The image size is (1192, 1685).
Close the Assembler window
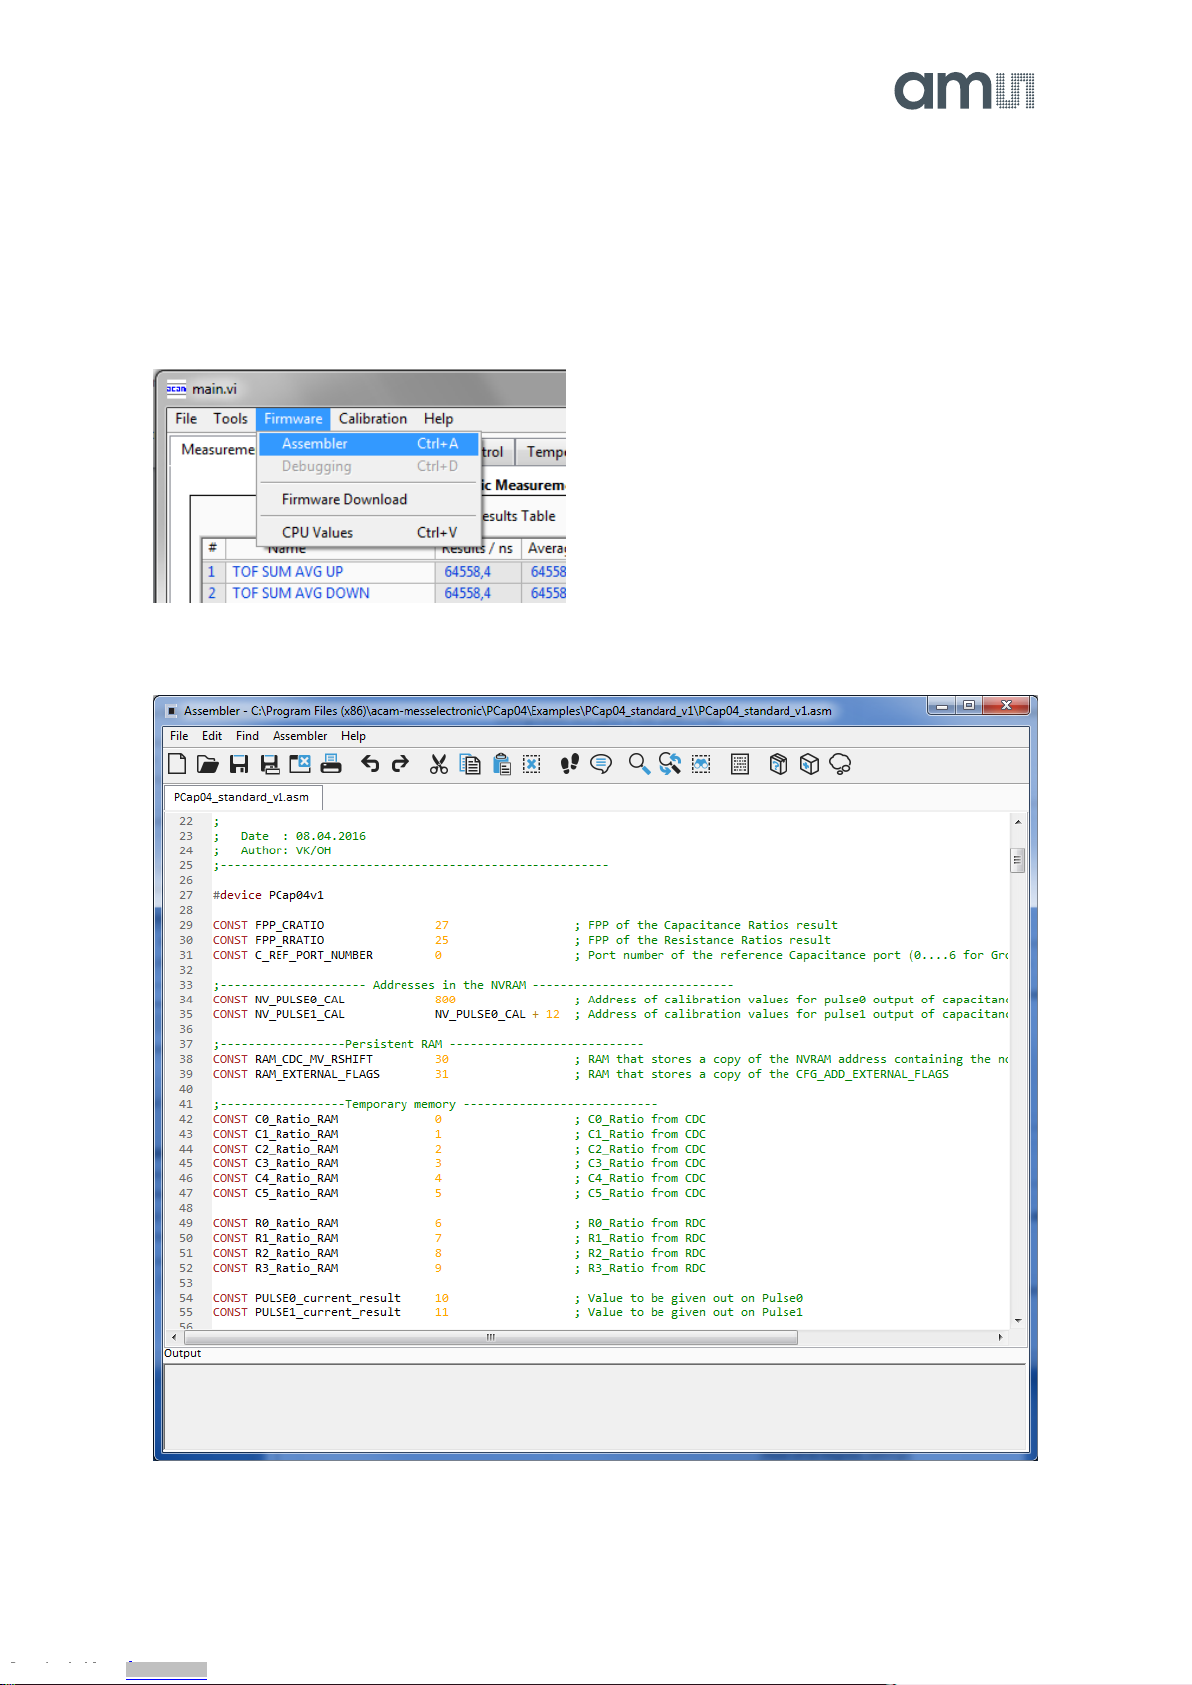(1006, 706)
